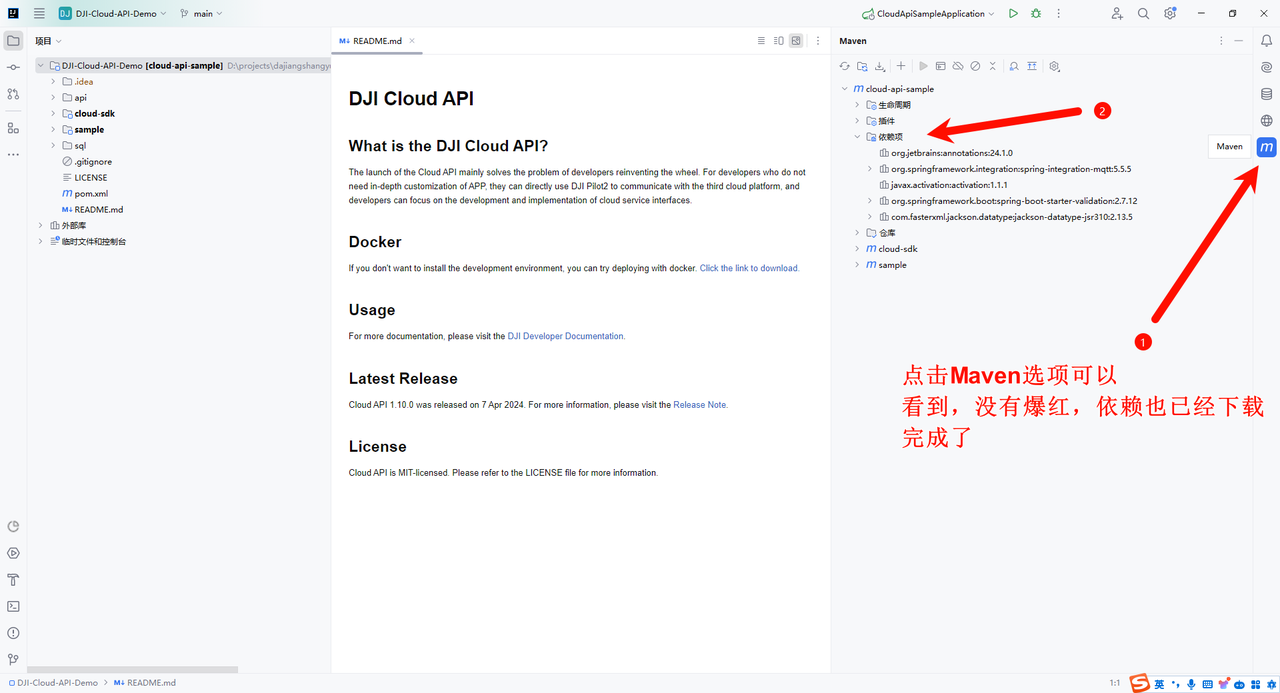Open the Structure tool window
The height and width of the screenshot is (693, 1280).
pyautogui.click(x=13, y=128)
